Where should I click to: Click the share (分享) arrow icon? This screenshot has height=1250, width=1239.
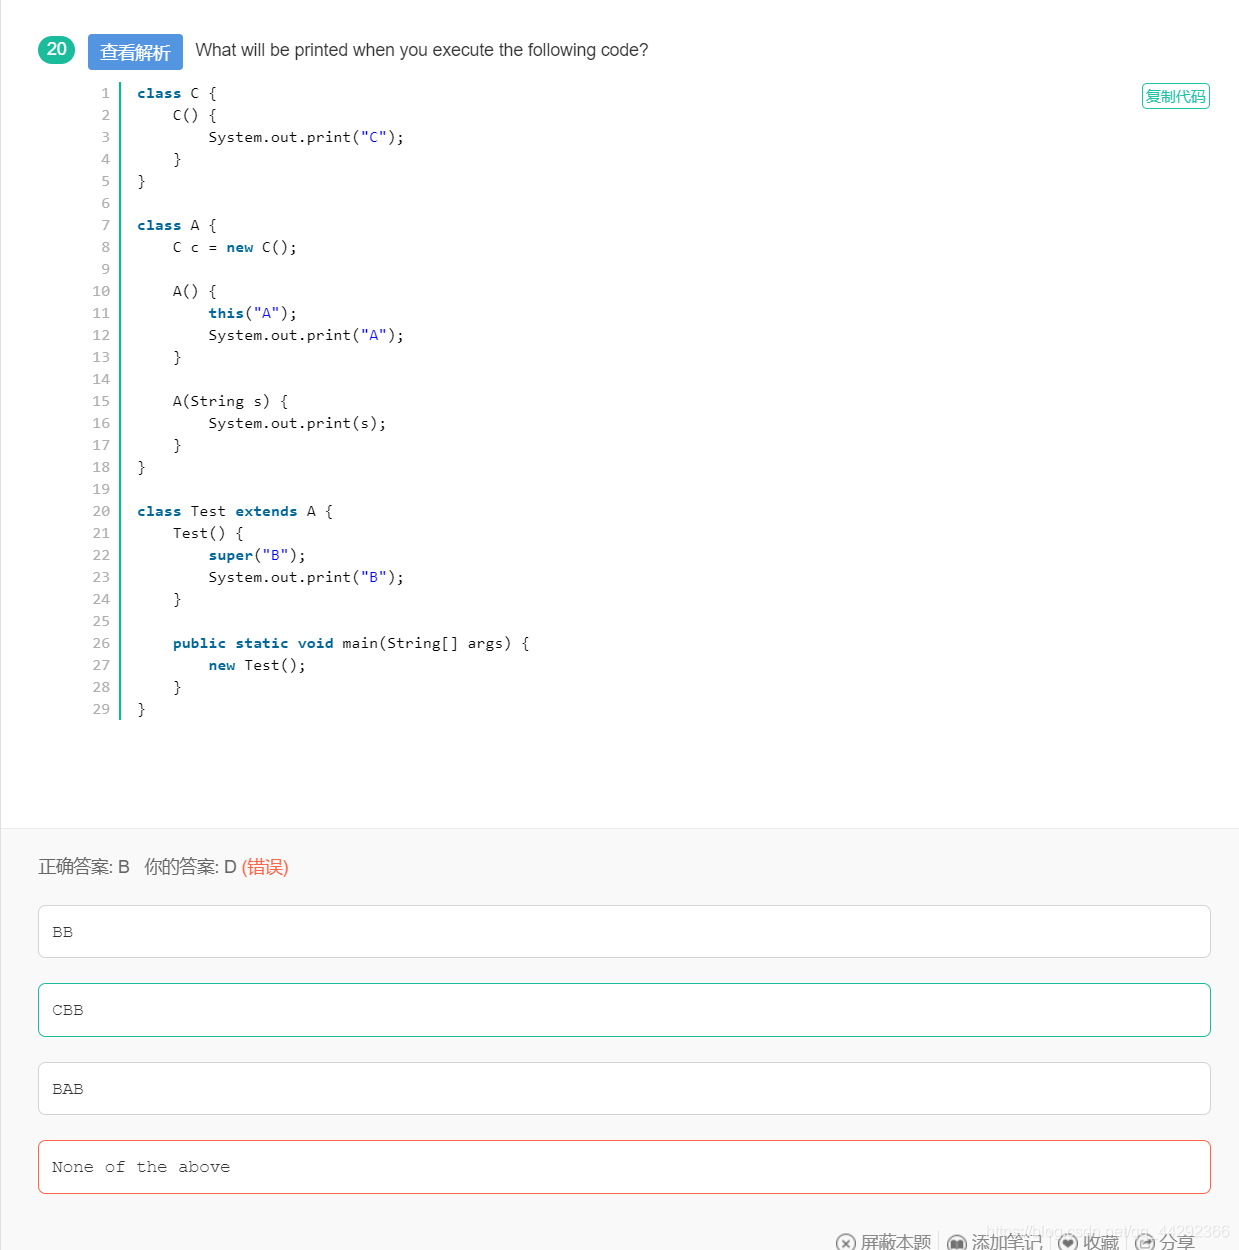point(1145,1243)
